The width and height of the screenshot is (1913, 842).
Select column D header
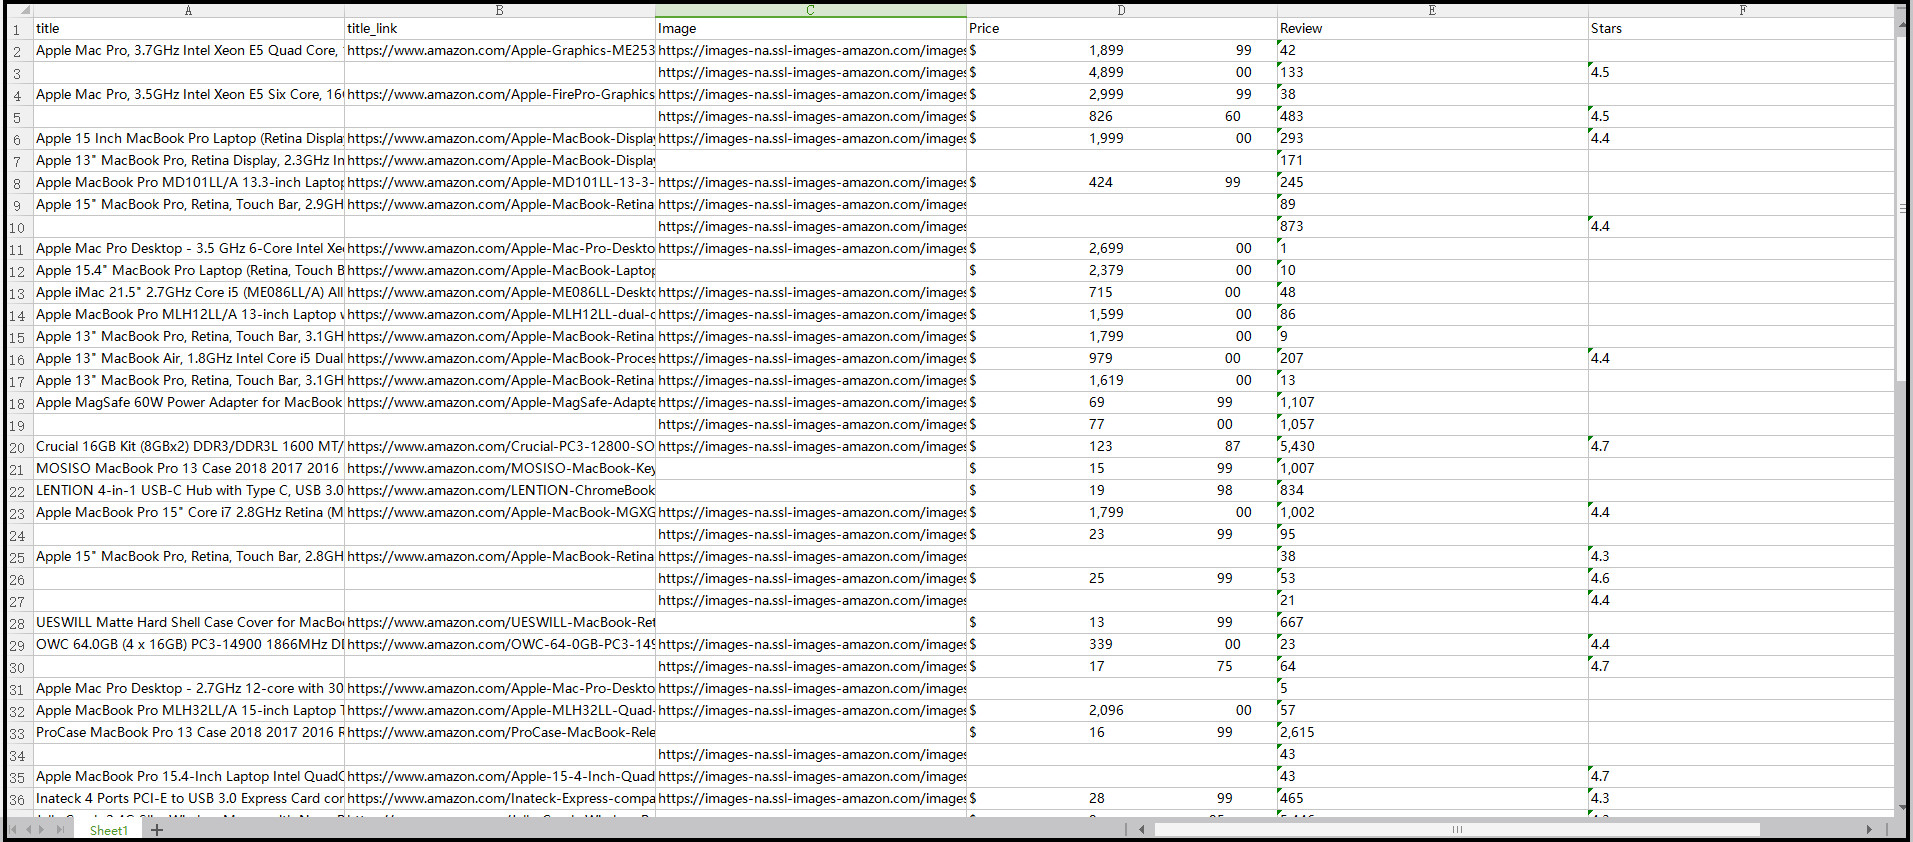coord(1122,10)
